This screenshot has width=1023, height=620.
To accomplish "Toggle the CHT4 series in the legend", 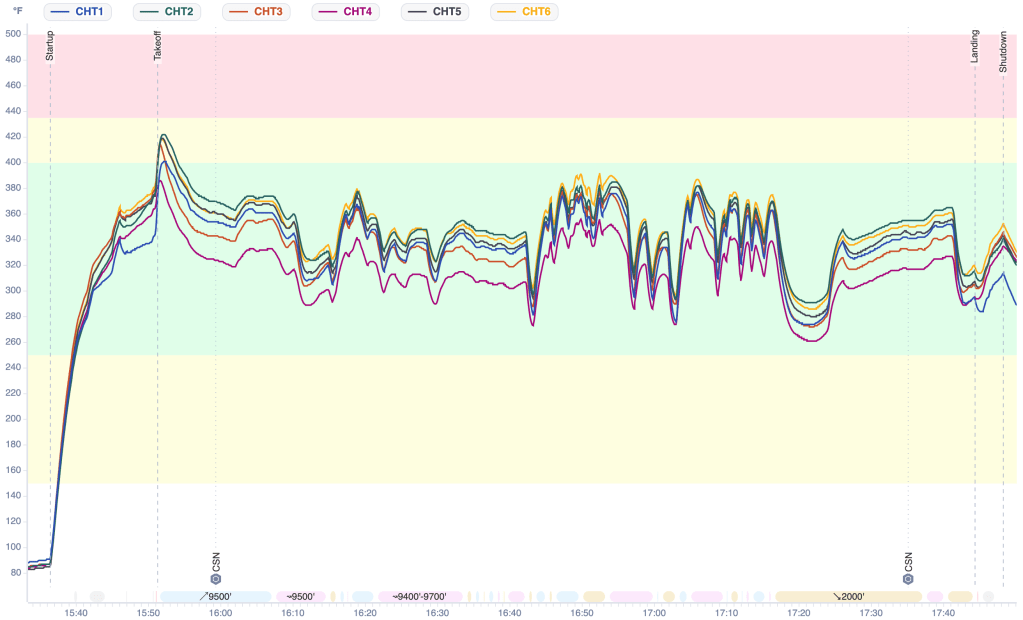I will click(x=346, y=12).
